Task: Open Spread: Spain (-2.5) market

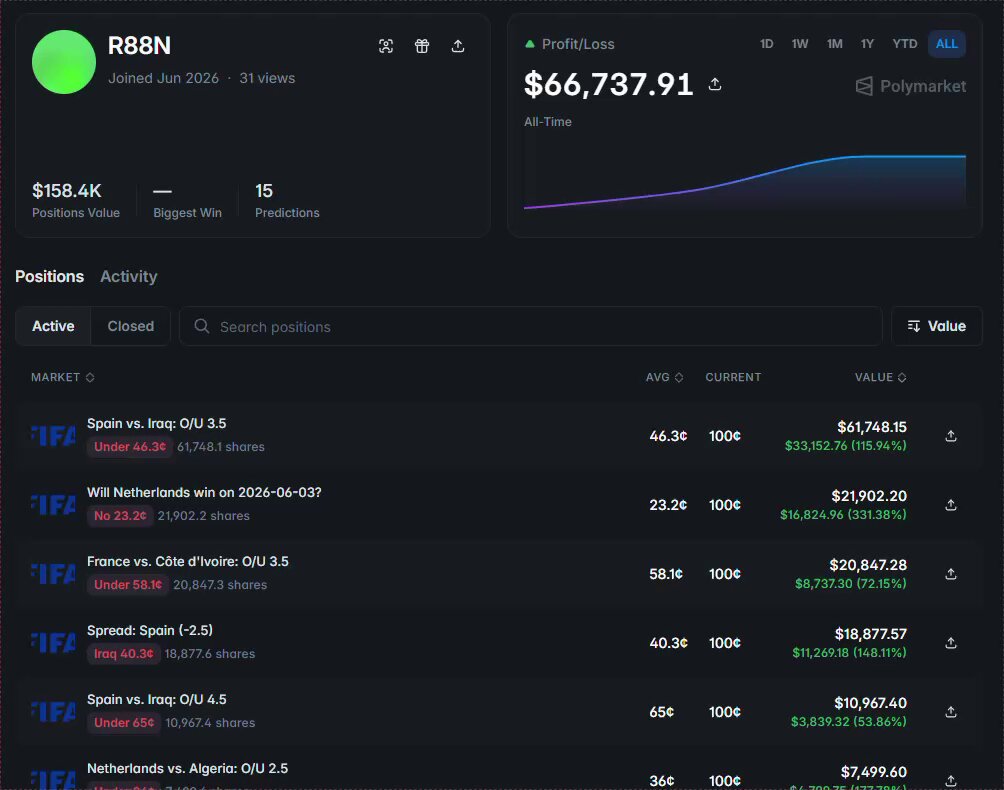Action: coord(150,631)
